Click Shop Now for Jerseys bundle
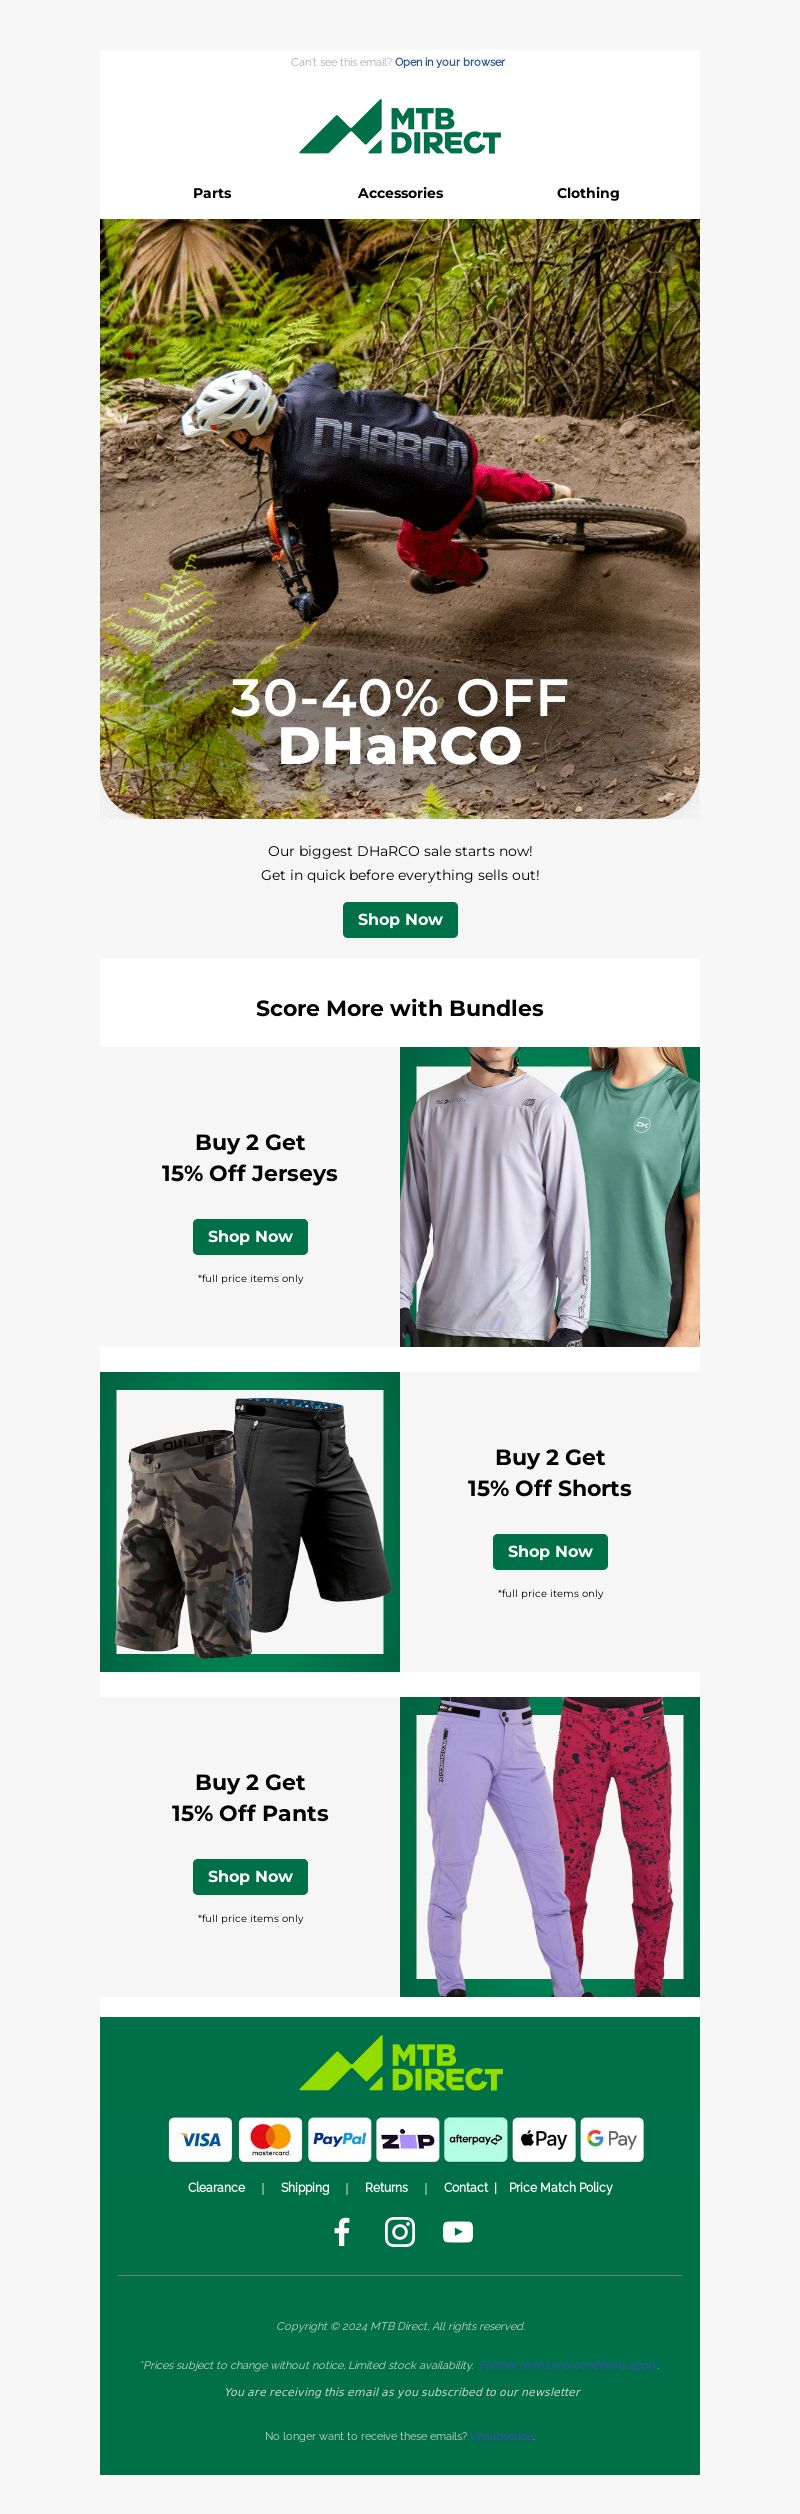The height and width of the screenshot is (2514, 800). click(x=250, y=1237)
